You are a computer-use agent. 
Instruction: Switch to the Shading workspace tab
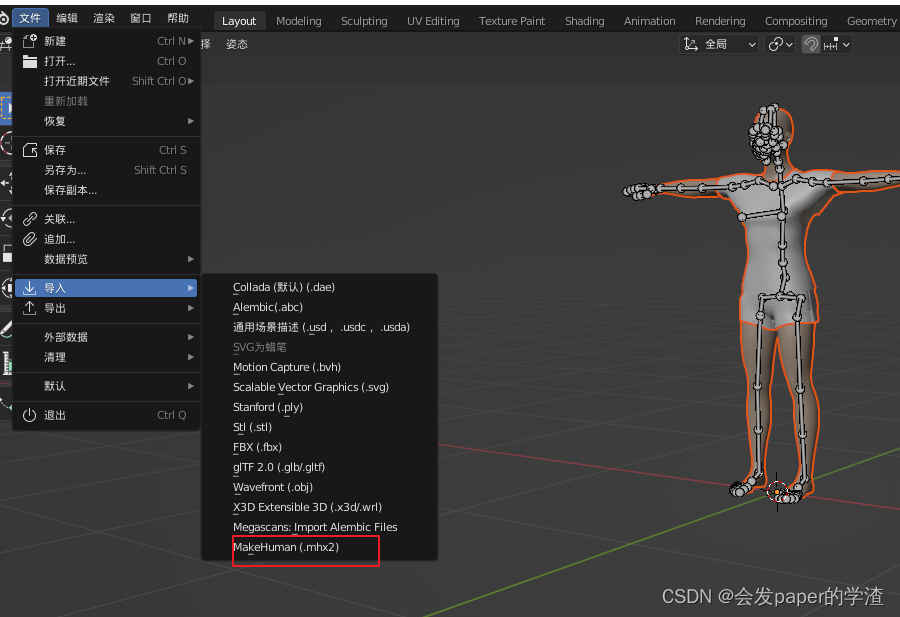pyautogui.click(x=584, y=21)
